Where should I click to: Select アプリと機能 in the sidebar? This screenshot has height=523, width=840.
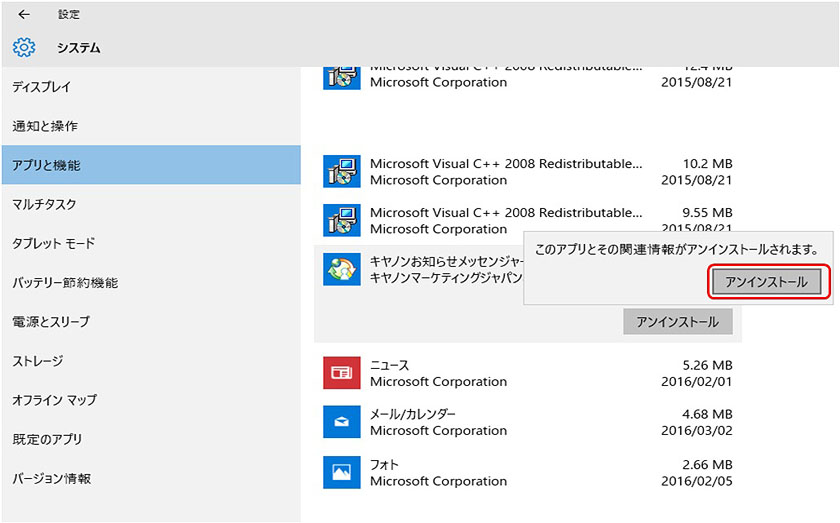[46, 165]
